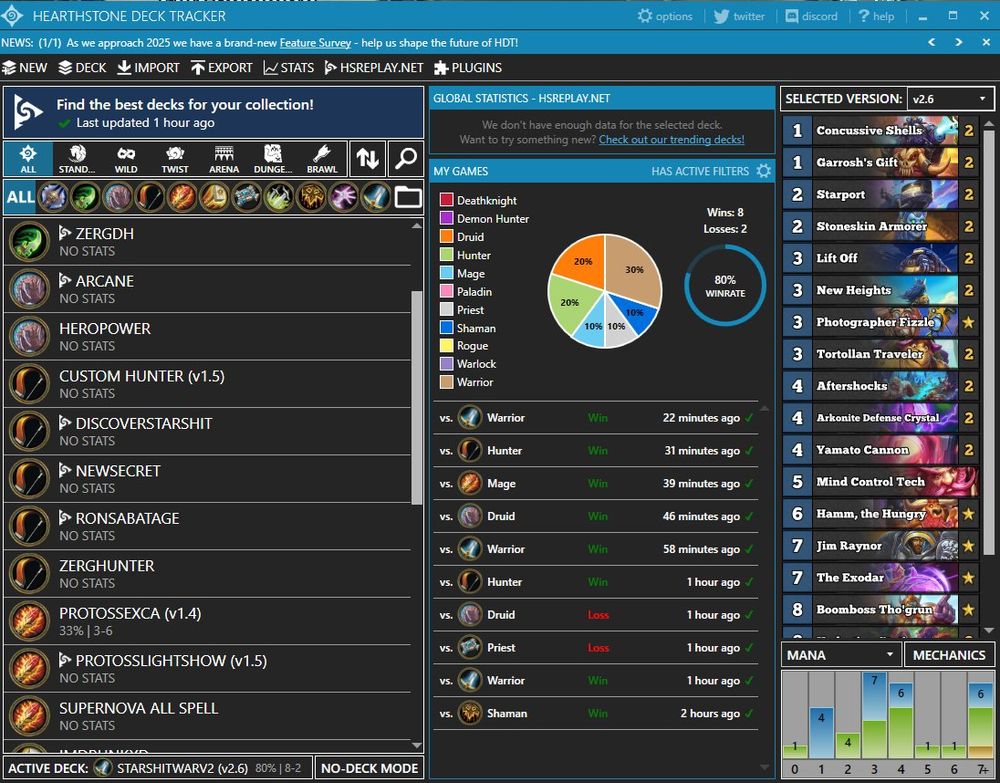Open the IMPORT menu
Screen dimensions: 1000x783
pyautogui.click(x=148, y=68)
